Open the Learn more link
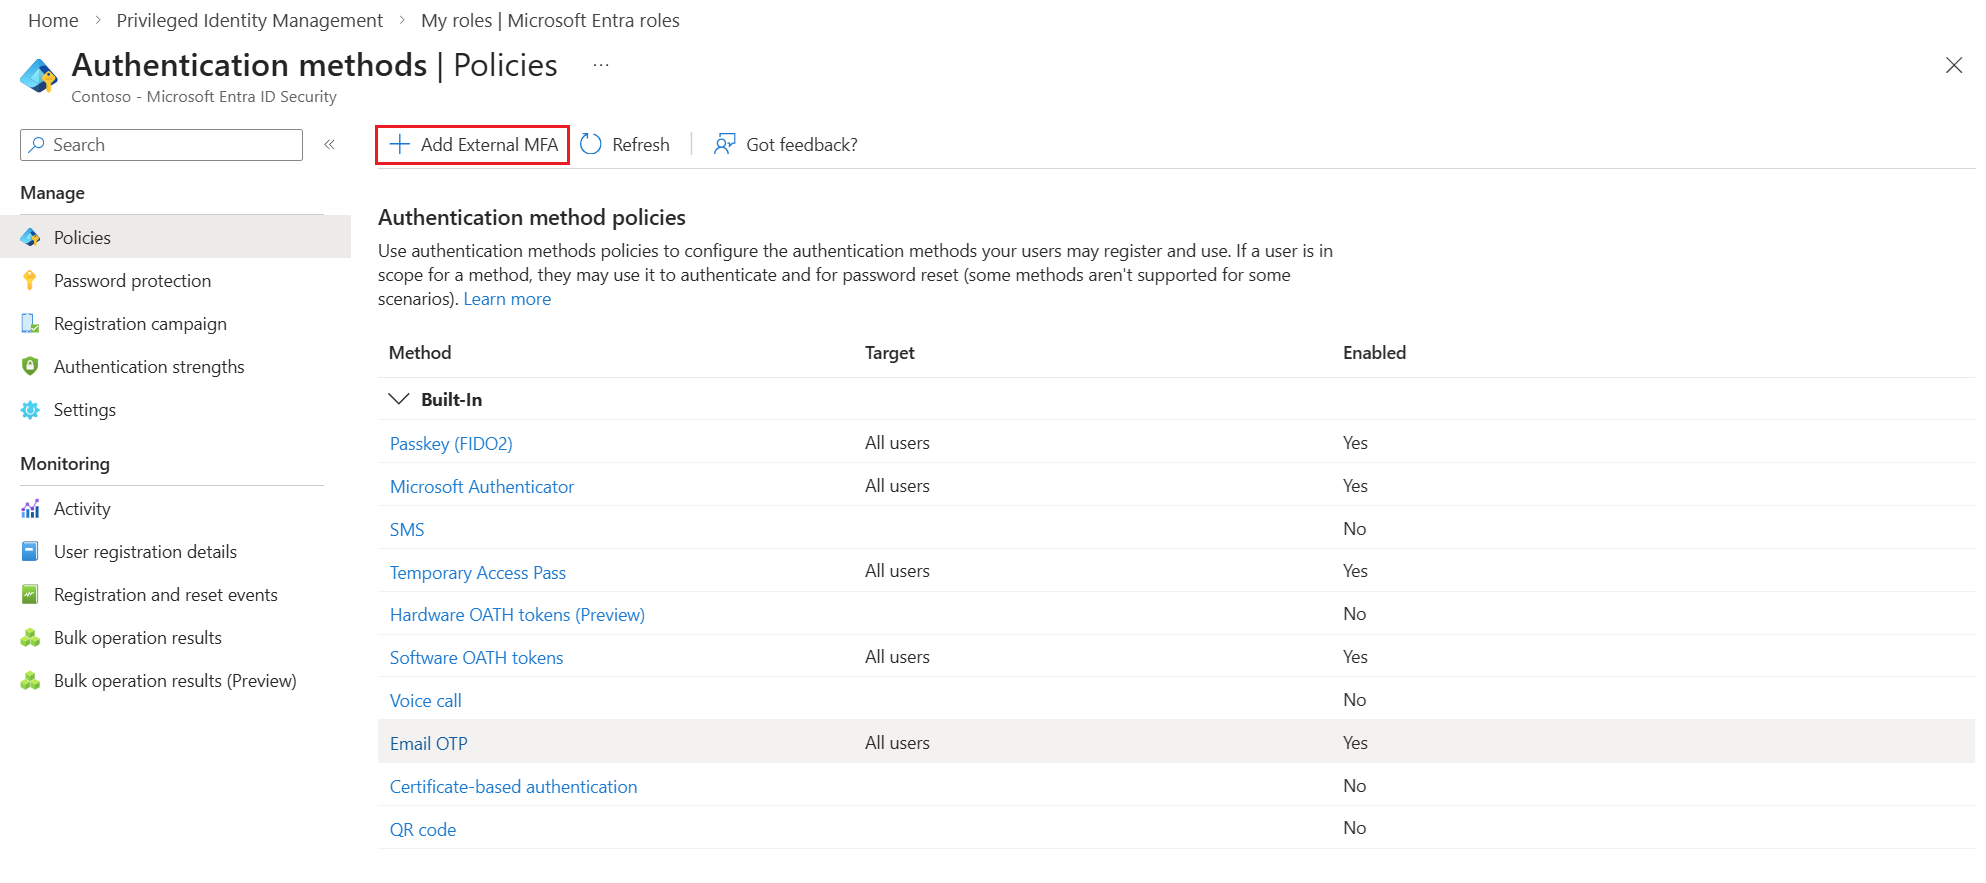The image size is (1986, 883). point(507,299)
